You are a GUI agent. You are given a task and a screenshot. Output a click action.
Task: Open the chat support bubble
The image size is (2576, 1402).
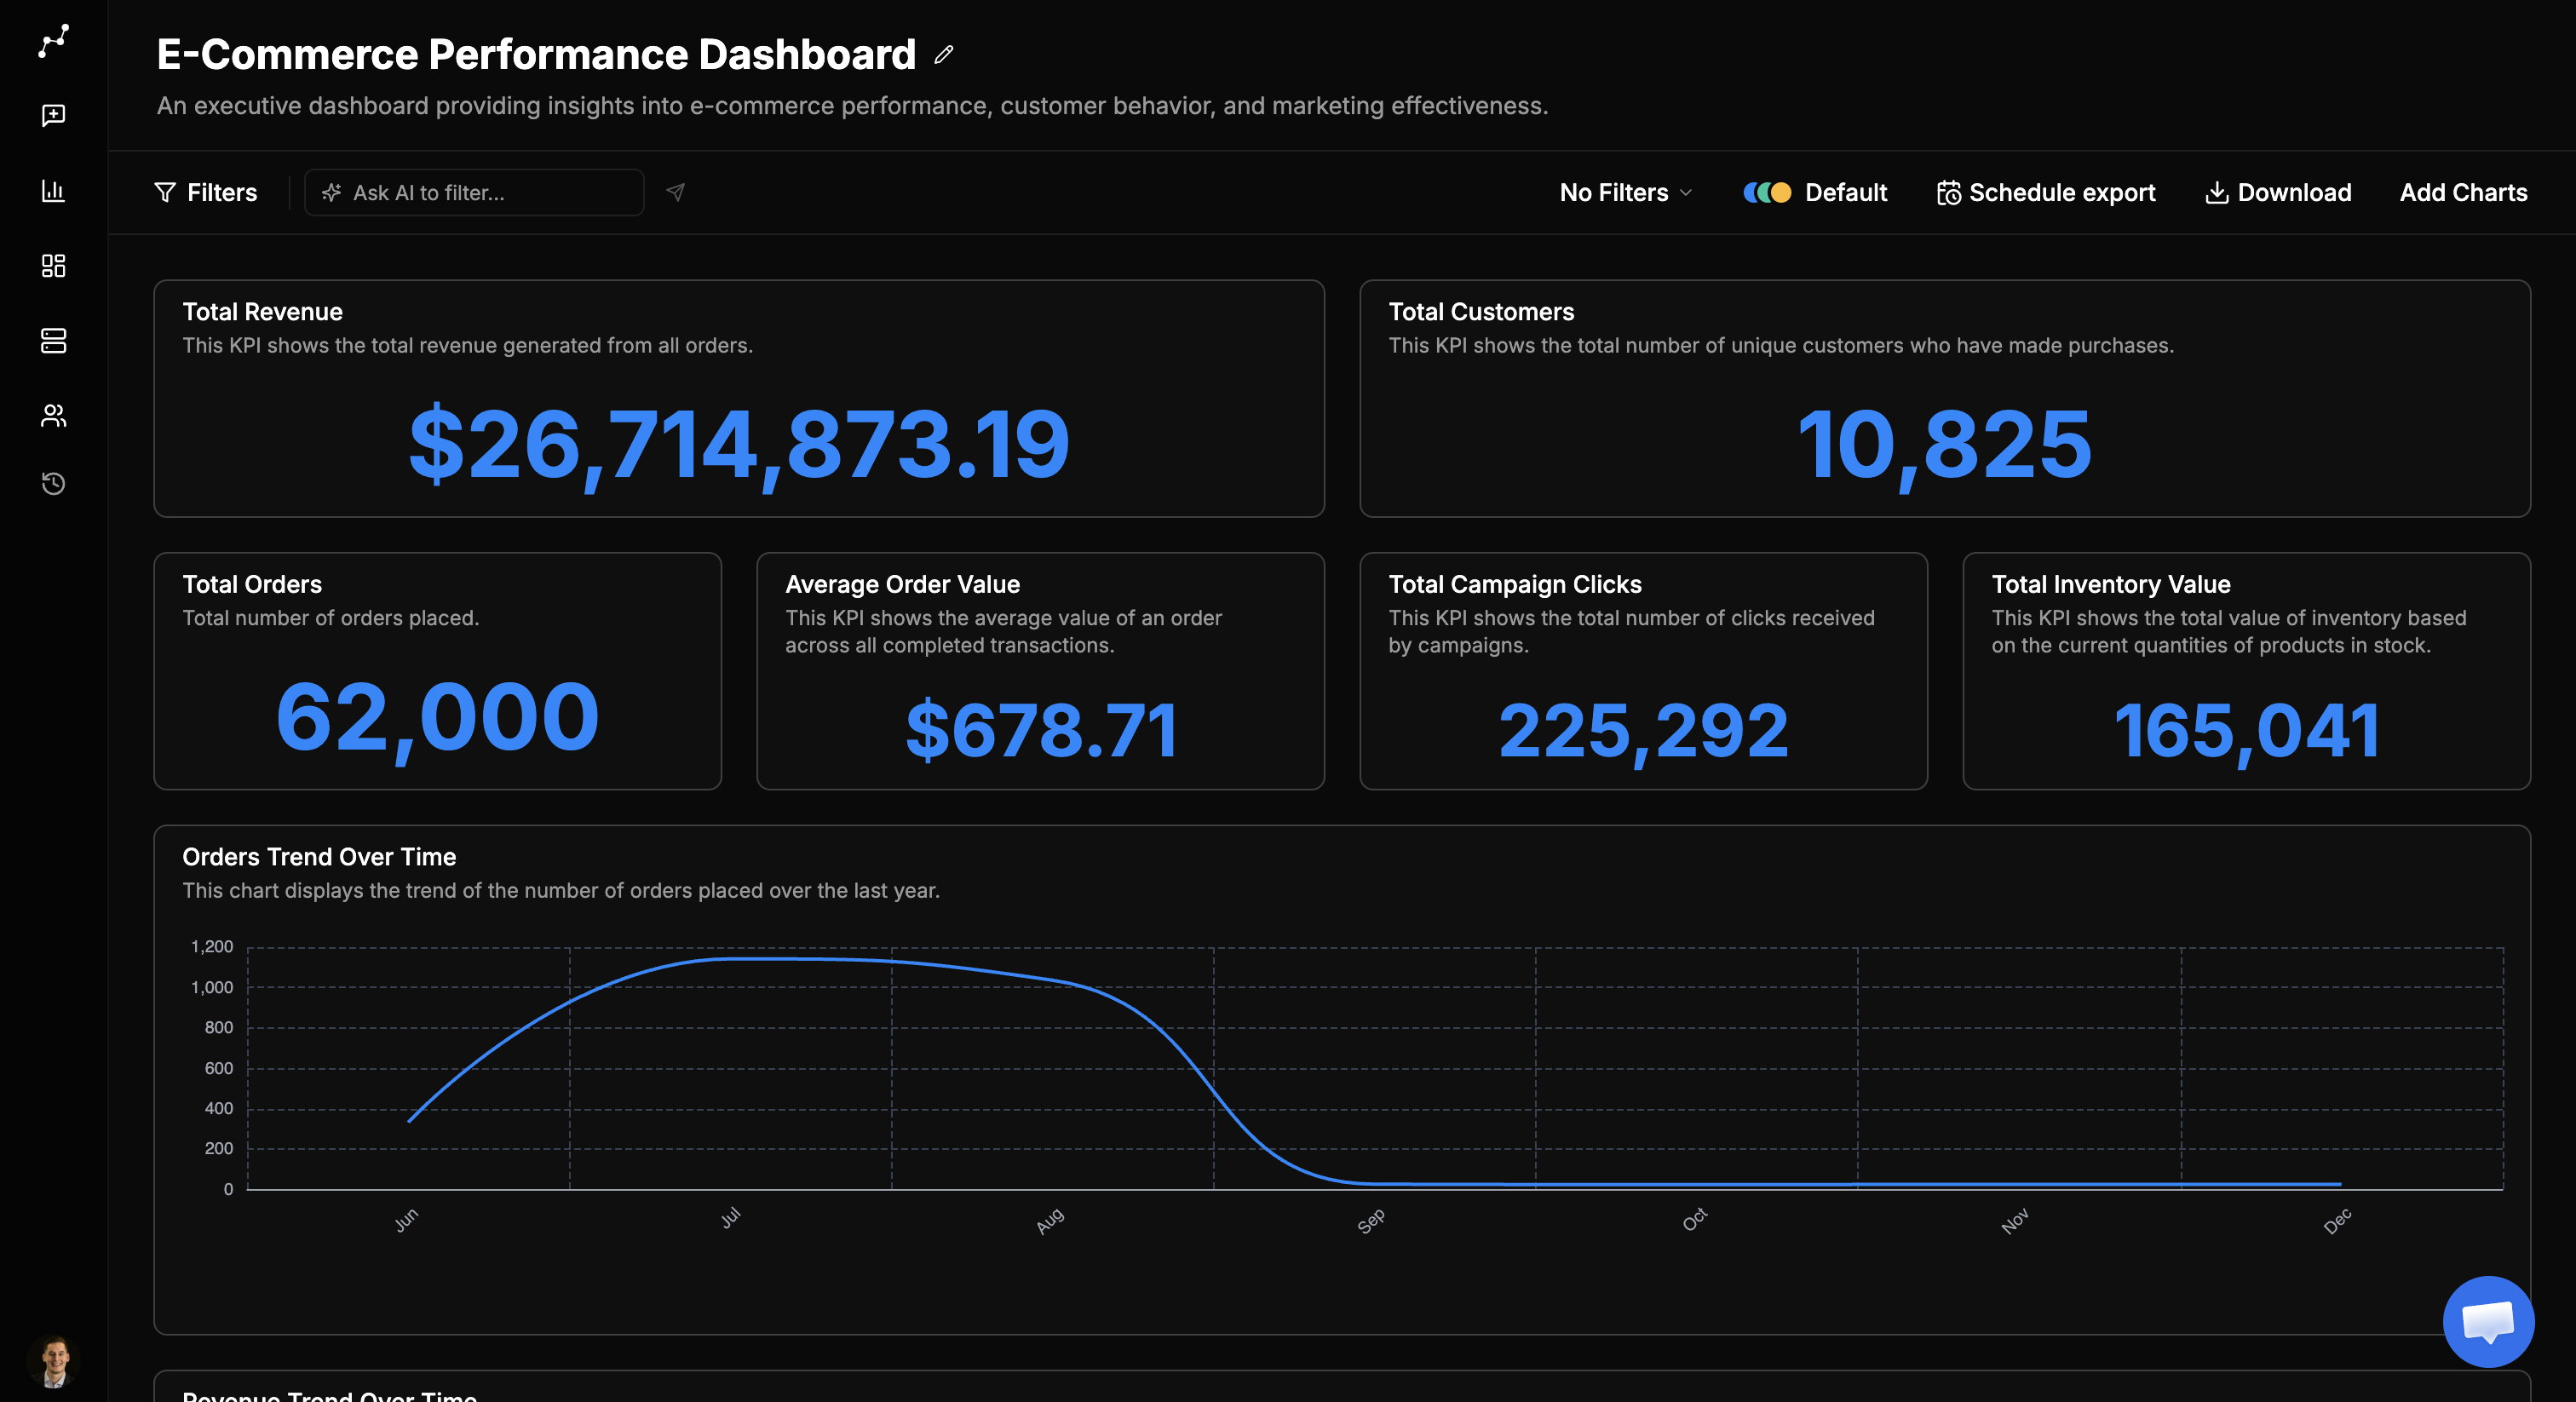click(x=2488, y=1321)
